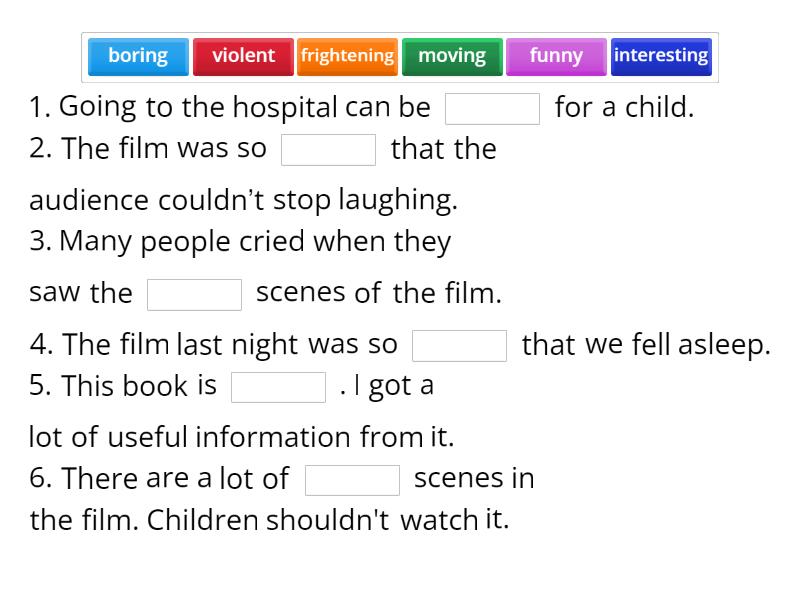Pick "boring" for the fell asleep sentence
This screenshot has height=600, width=800.
coord(137,56)
